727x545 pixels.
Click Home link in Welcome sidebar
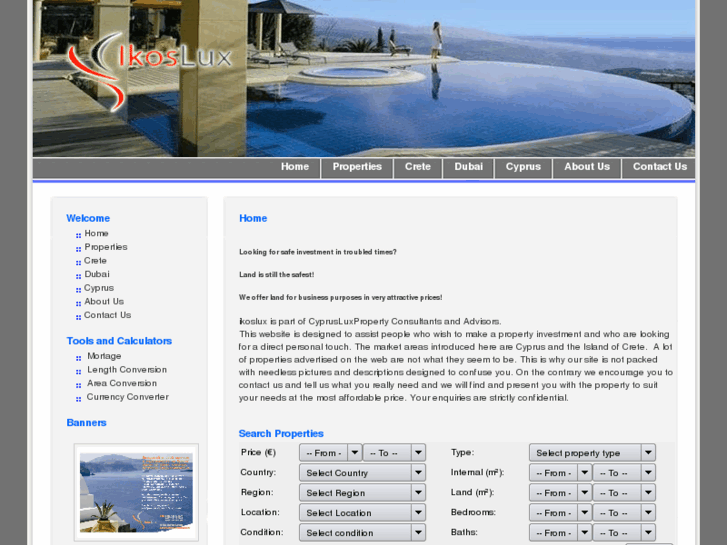[x=96, y=233]
